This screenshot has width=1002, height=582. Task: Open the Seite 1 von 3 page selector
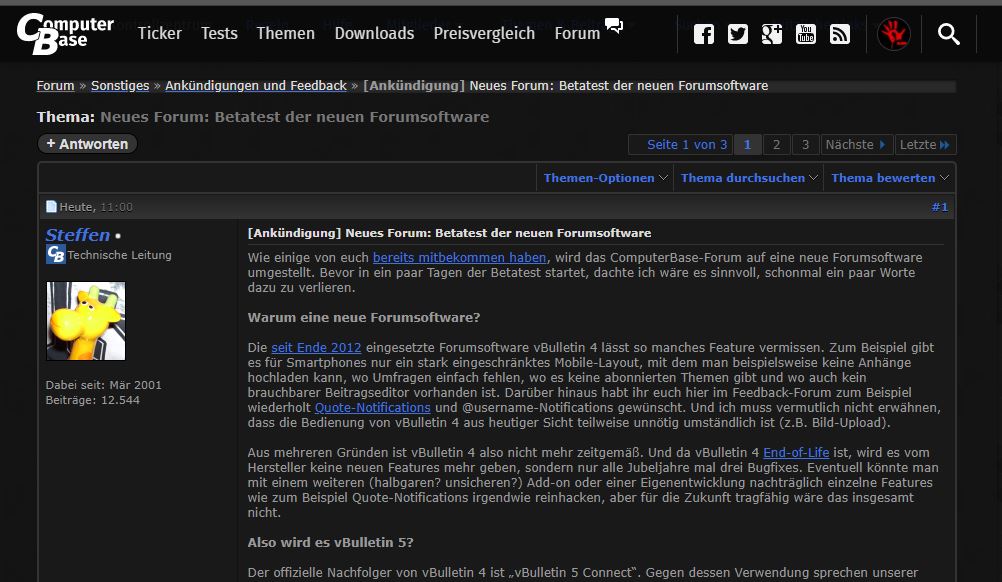pos(681,144)
